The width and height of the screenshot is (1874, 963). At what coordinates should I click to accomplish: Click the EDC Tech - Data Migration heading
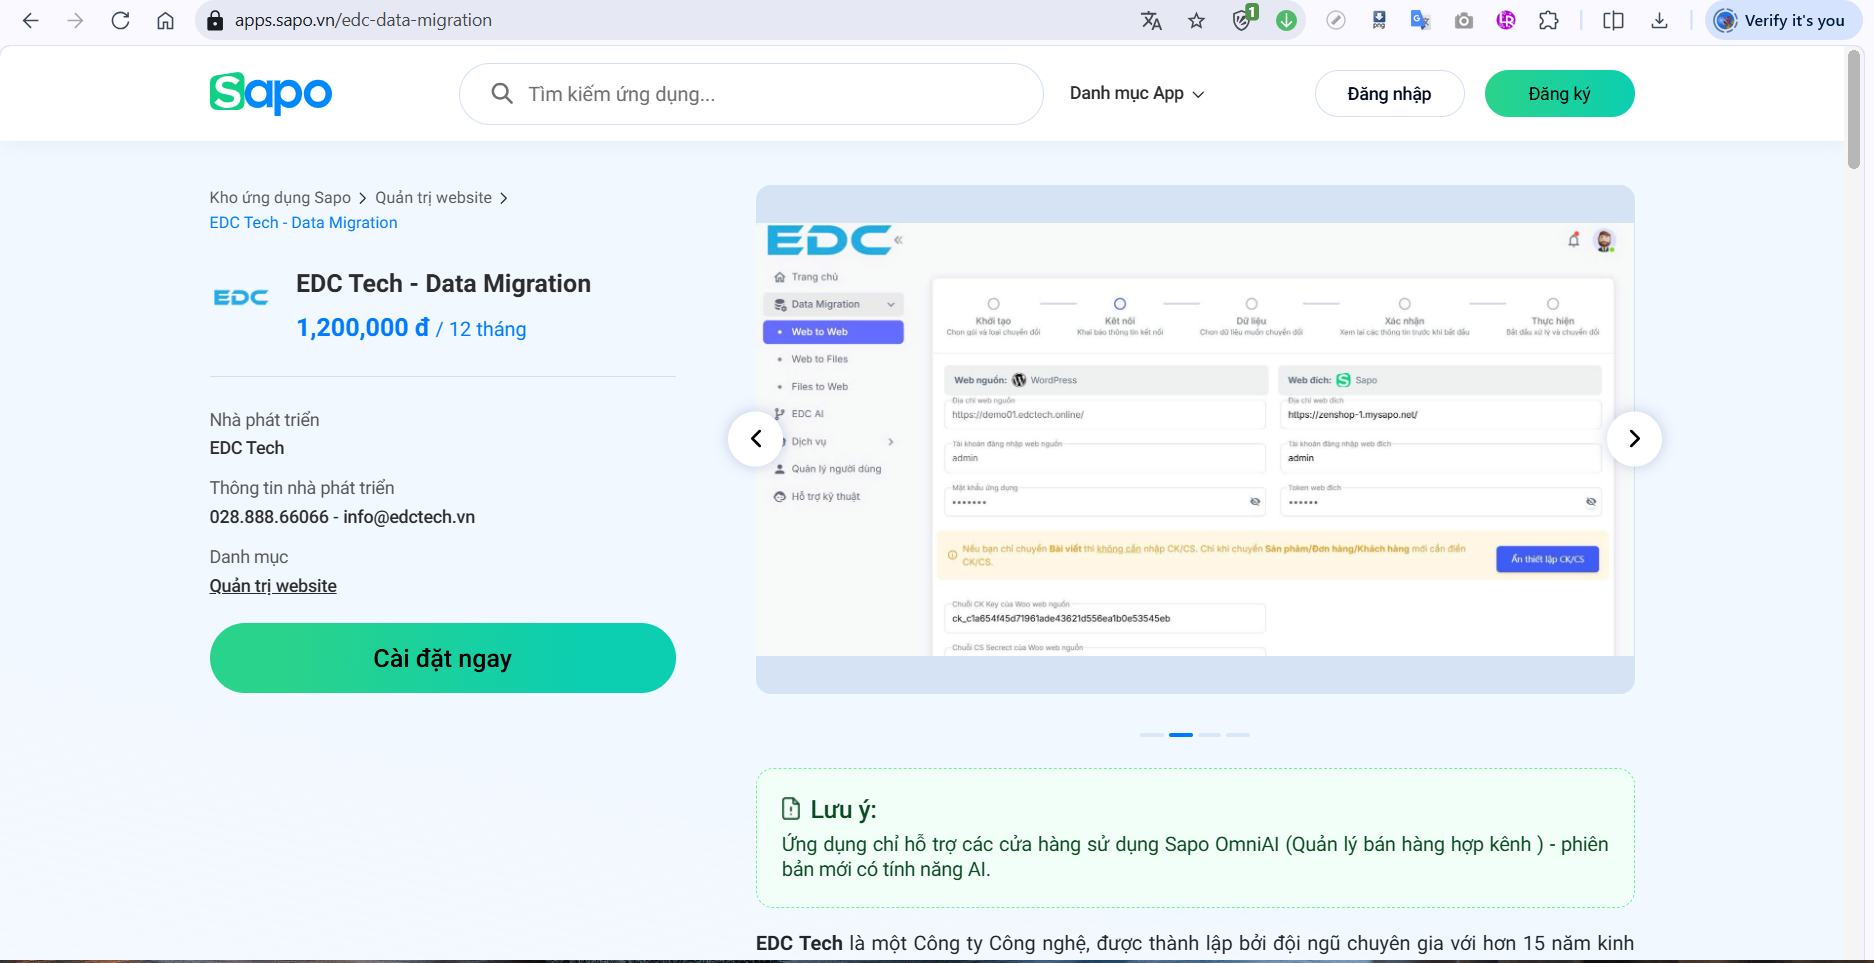point(443,284)
